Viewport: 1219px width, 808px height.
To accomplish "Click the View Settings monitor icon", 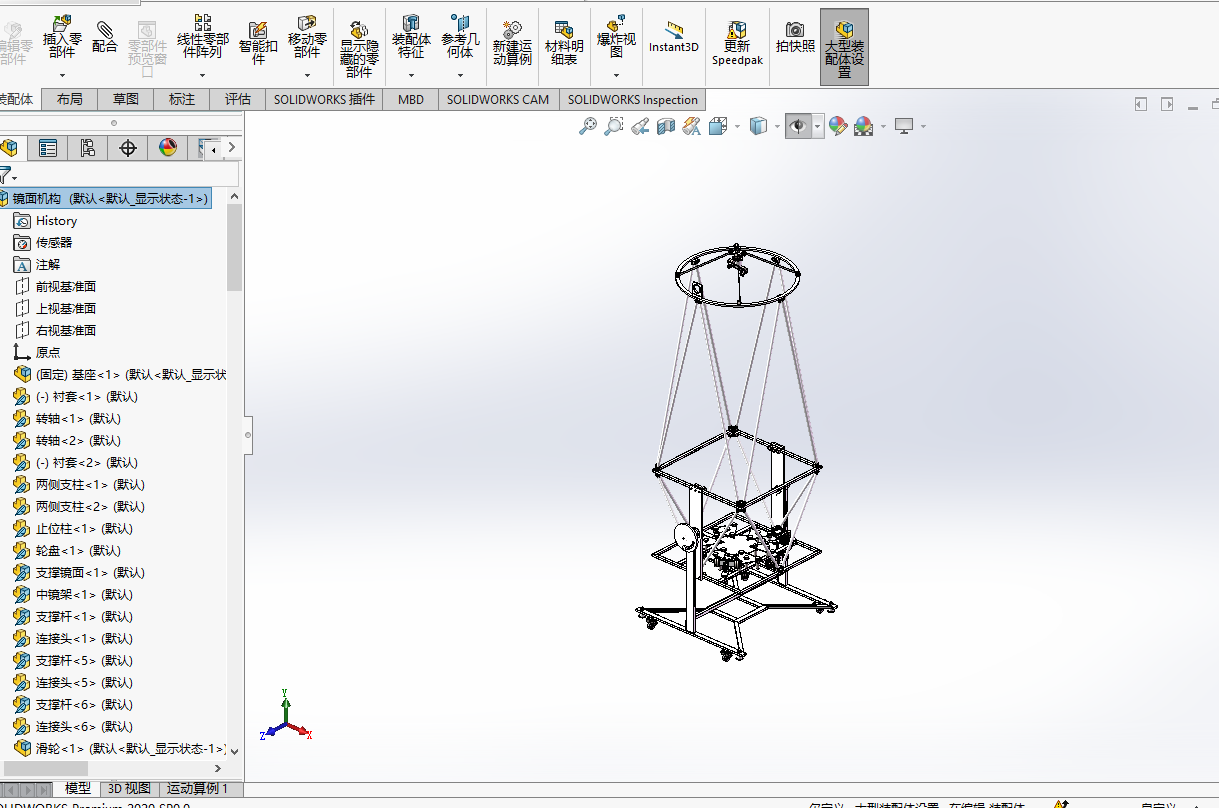I will click(x=904, y=126).
